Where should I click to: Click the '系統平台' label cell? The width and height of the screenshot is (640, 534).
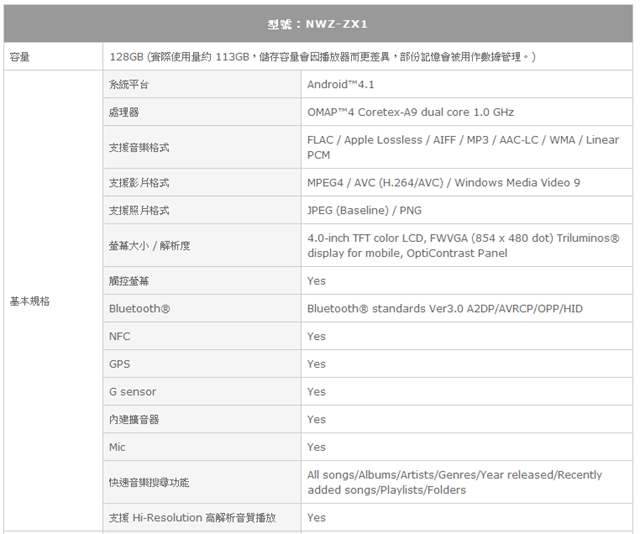click(x=202, y=84)
